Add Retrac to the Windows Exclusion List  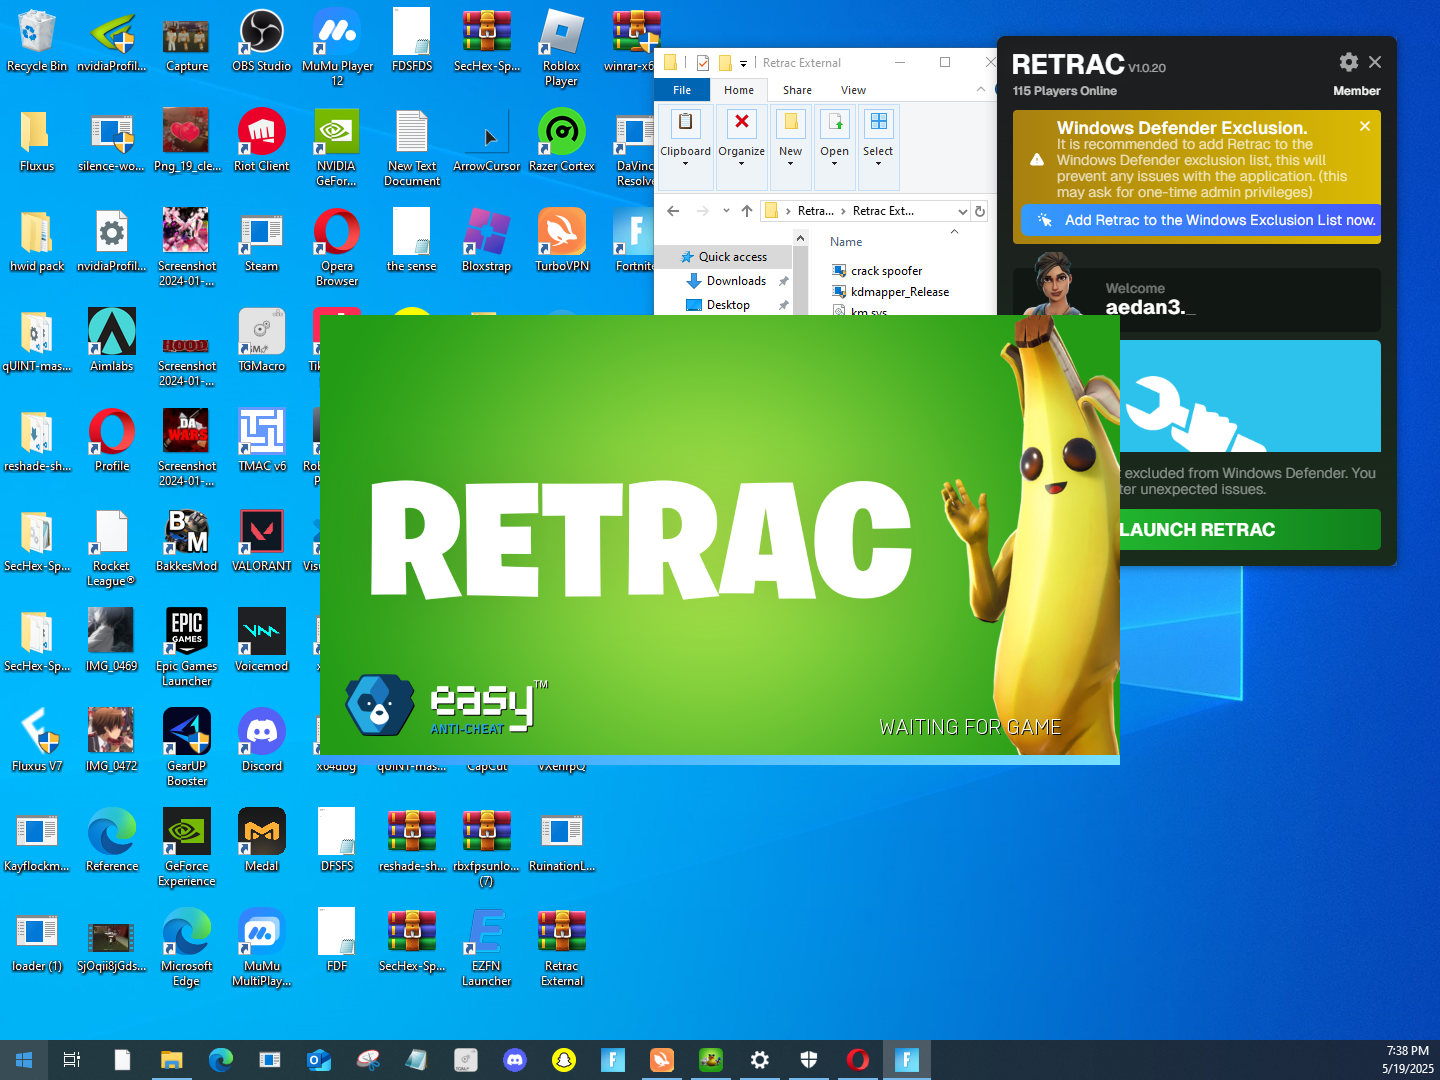pos(1201,220)
